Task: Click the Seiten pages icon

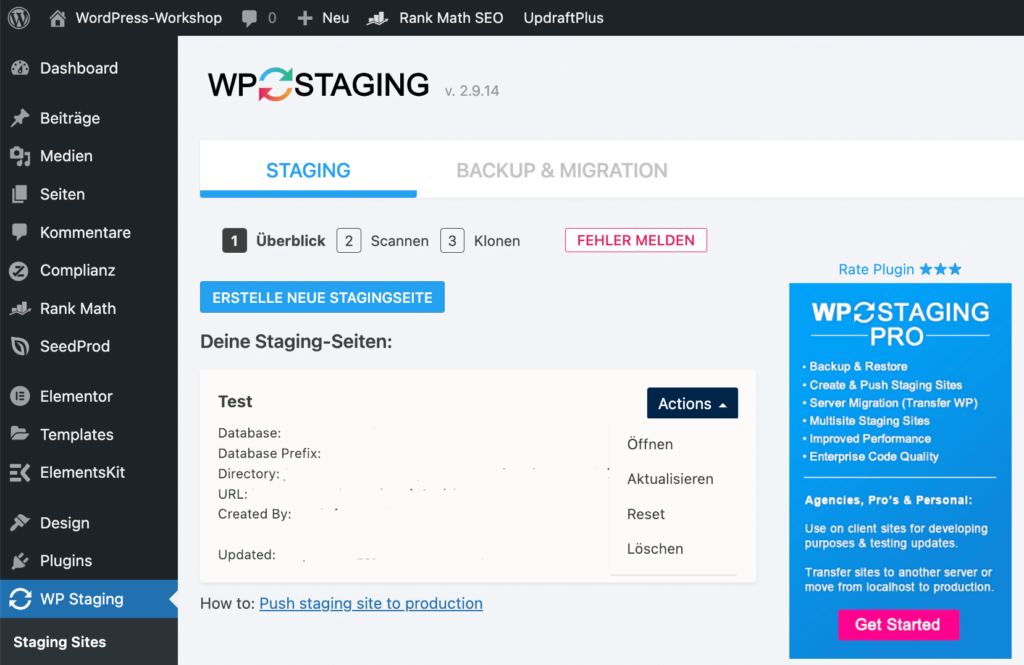Action: [20, 194]
